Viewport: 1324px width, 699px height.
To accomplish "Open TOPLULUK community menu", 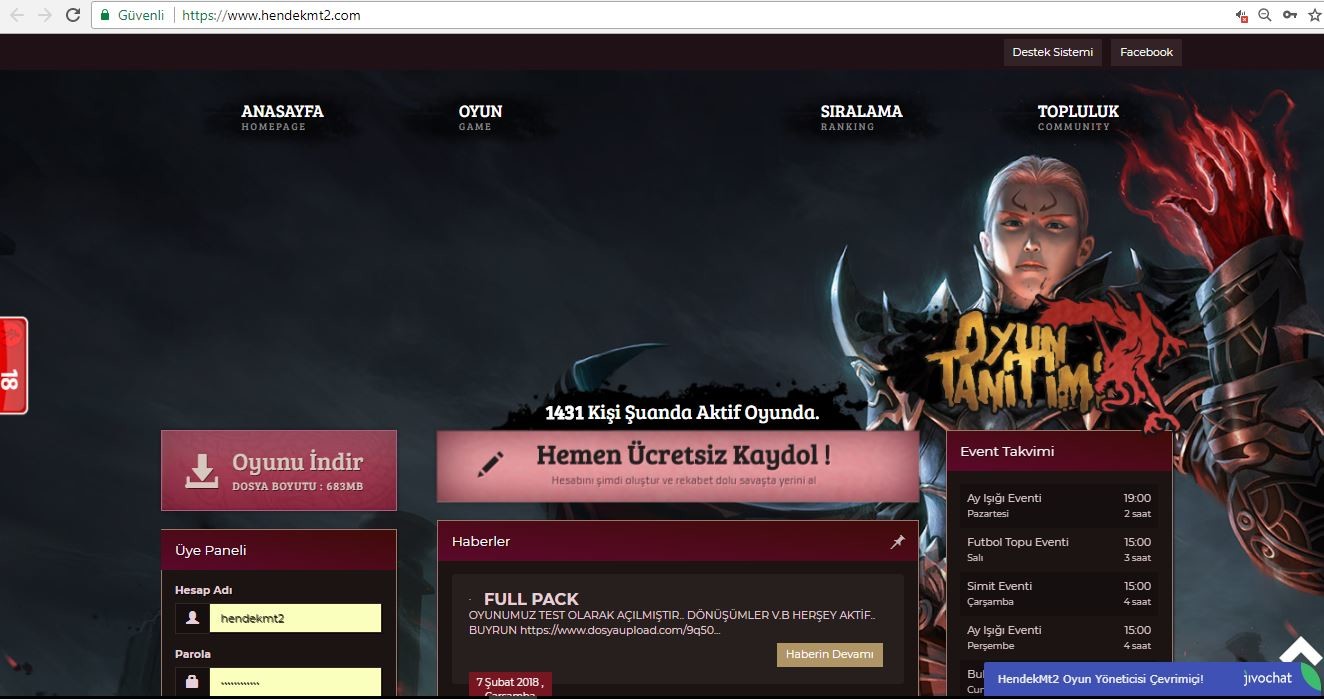I will (x=1078, y=117).
